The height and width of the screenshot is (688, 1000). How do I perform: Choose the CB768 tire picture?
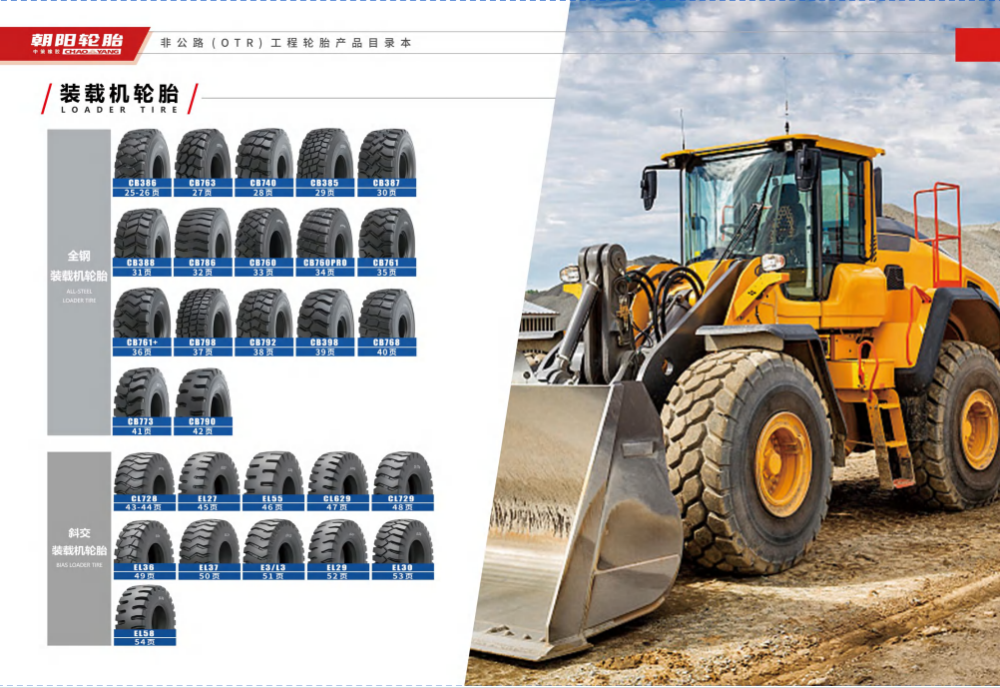[386, 313]
